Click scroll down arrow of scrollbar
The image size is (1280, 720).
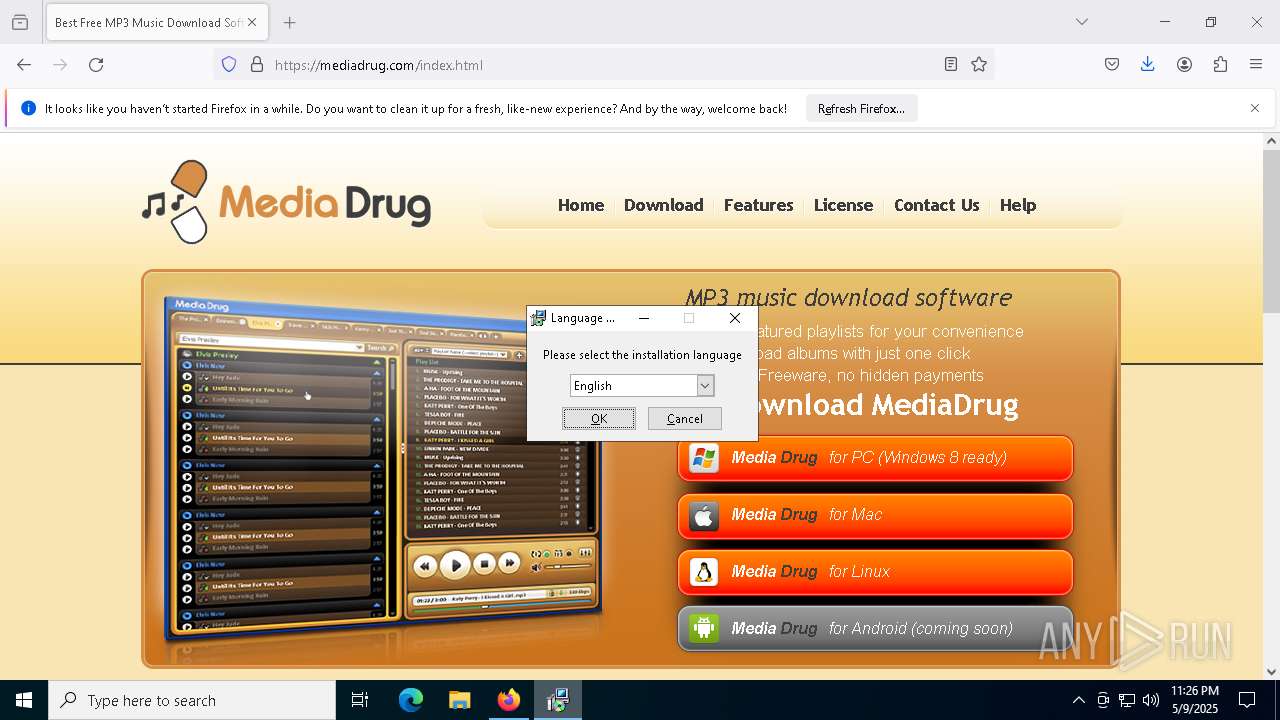pyautogui.click(x=1272, y=672)
